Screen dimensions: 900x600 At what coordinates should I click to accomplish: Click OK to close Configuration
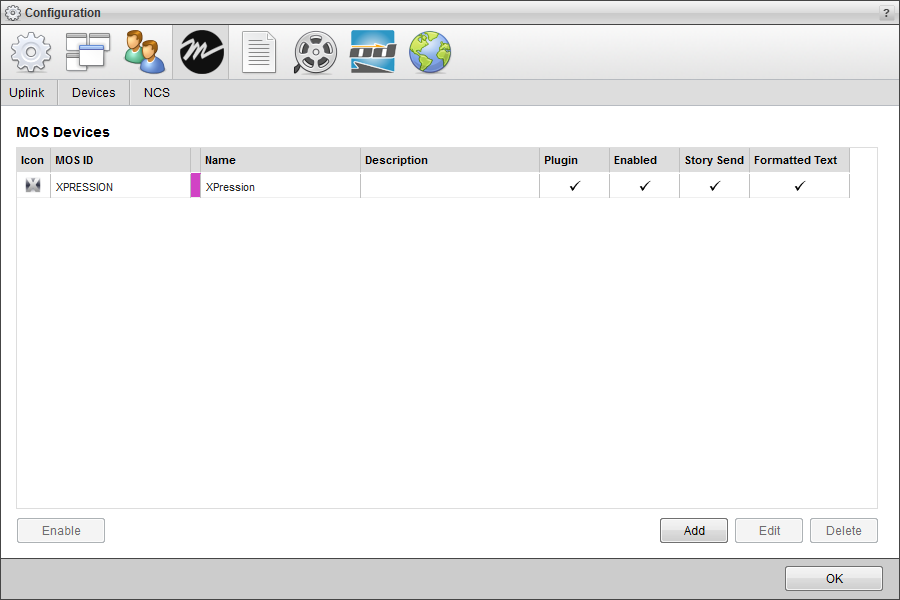click(x=833, y=578)
